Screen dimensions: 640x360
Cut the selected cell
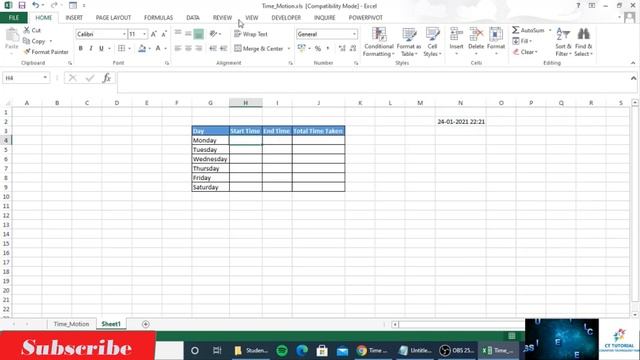point(32,30)
